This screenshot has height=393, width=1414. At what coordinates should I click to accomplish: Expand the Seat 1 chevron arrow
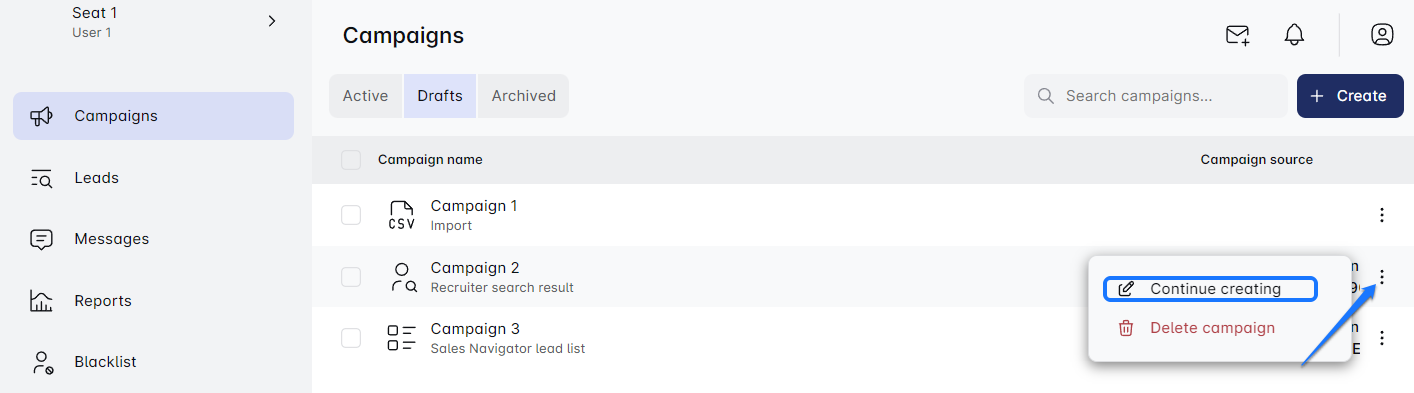click(272, 21)
